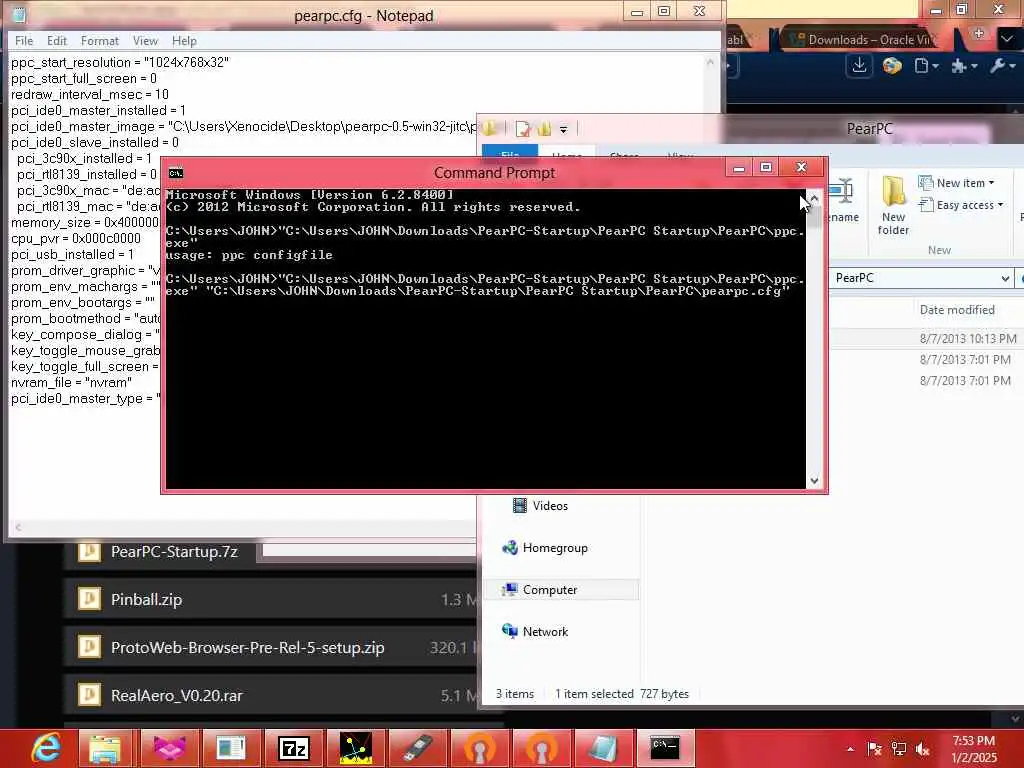Add a new browser tab
This screenshot has height=768, width=1024.
pos(978,33)
